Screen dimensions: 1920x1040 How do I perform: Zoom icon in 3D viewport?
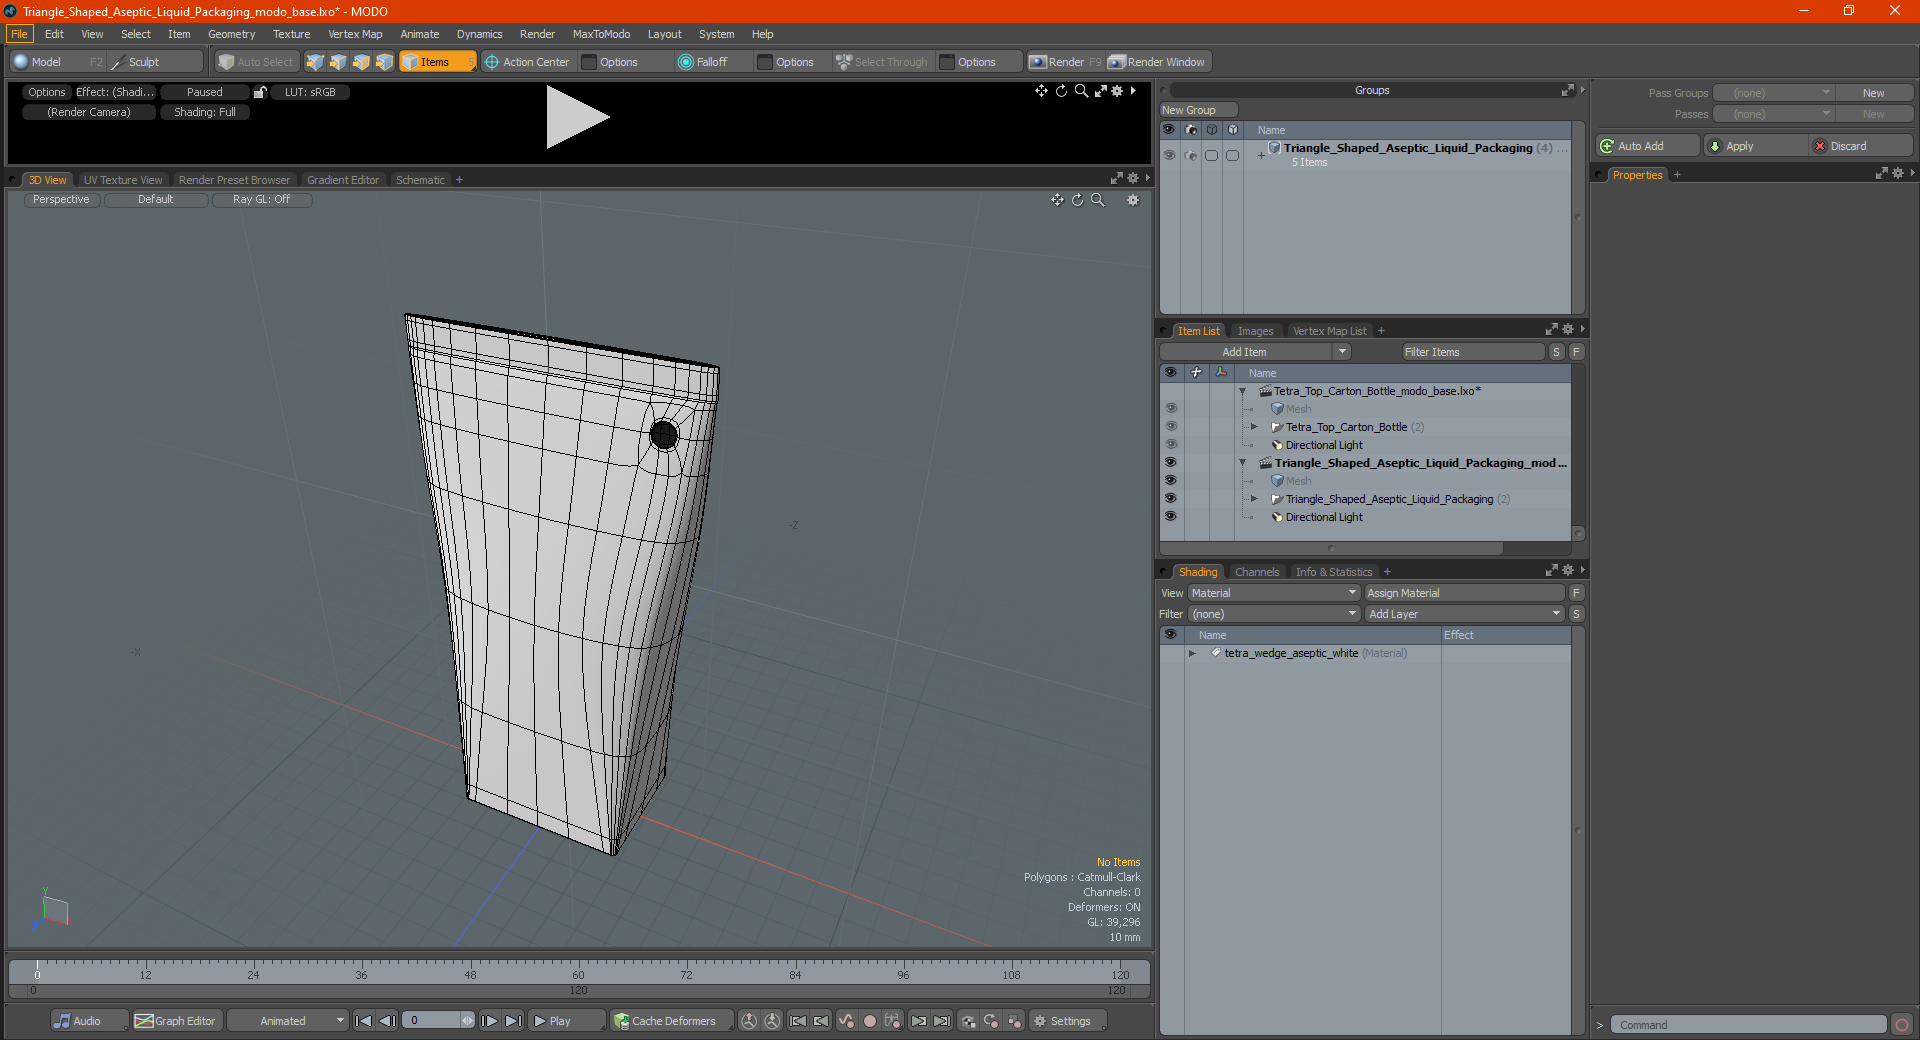1098,200
